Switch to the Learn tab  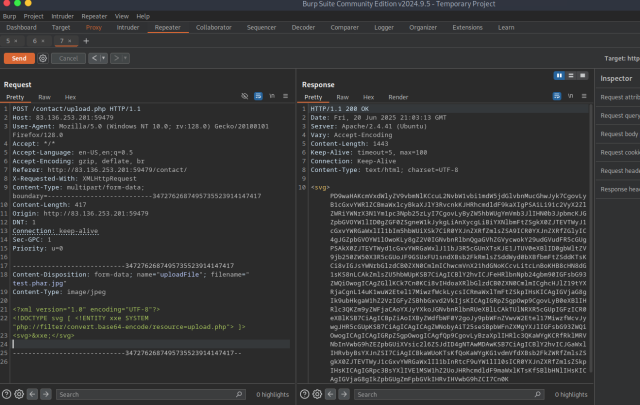(506, 27)
